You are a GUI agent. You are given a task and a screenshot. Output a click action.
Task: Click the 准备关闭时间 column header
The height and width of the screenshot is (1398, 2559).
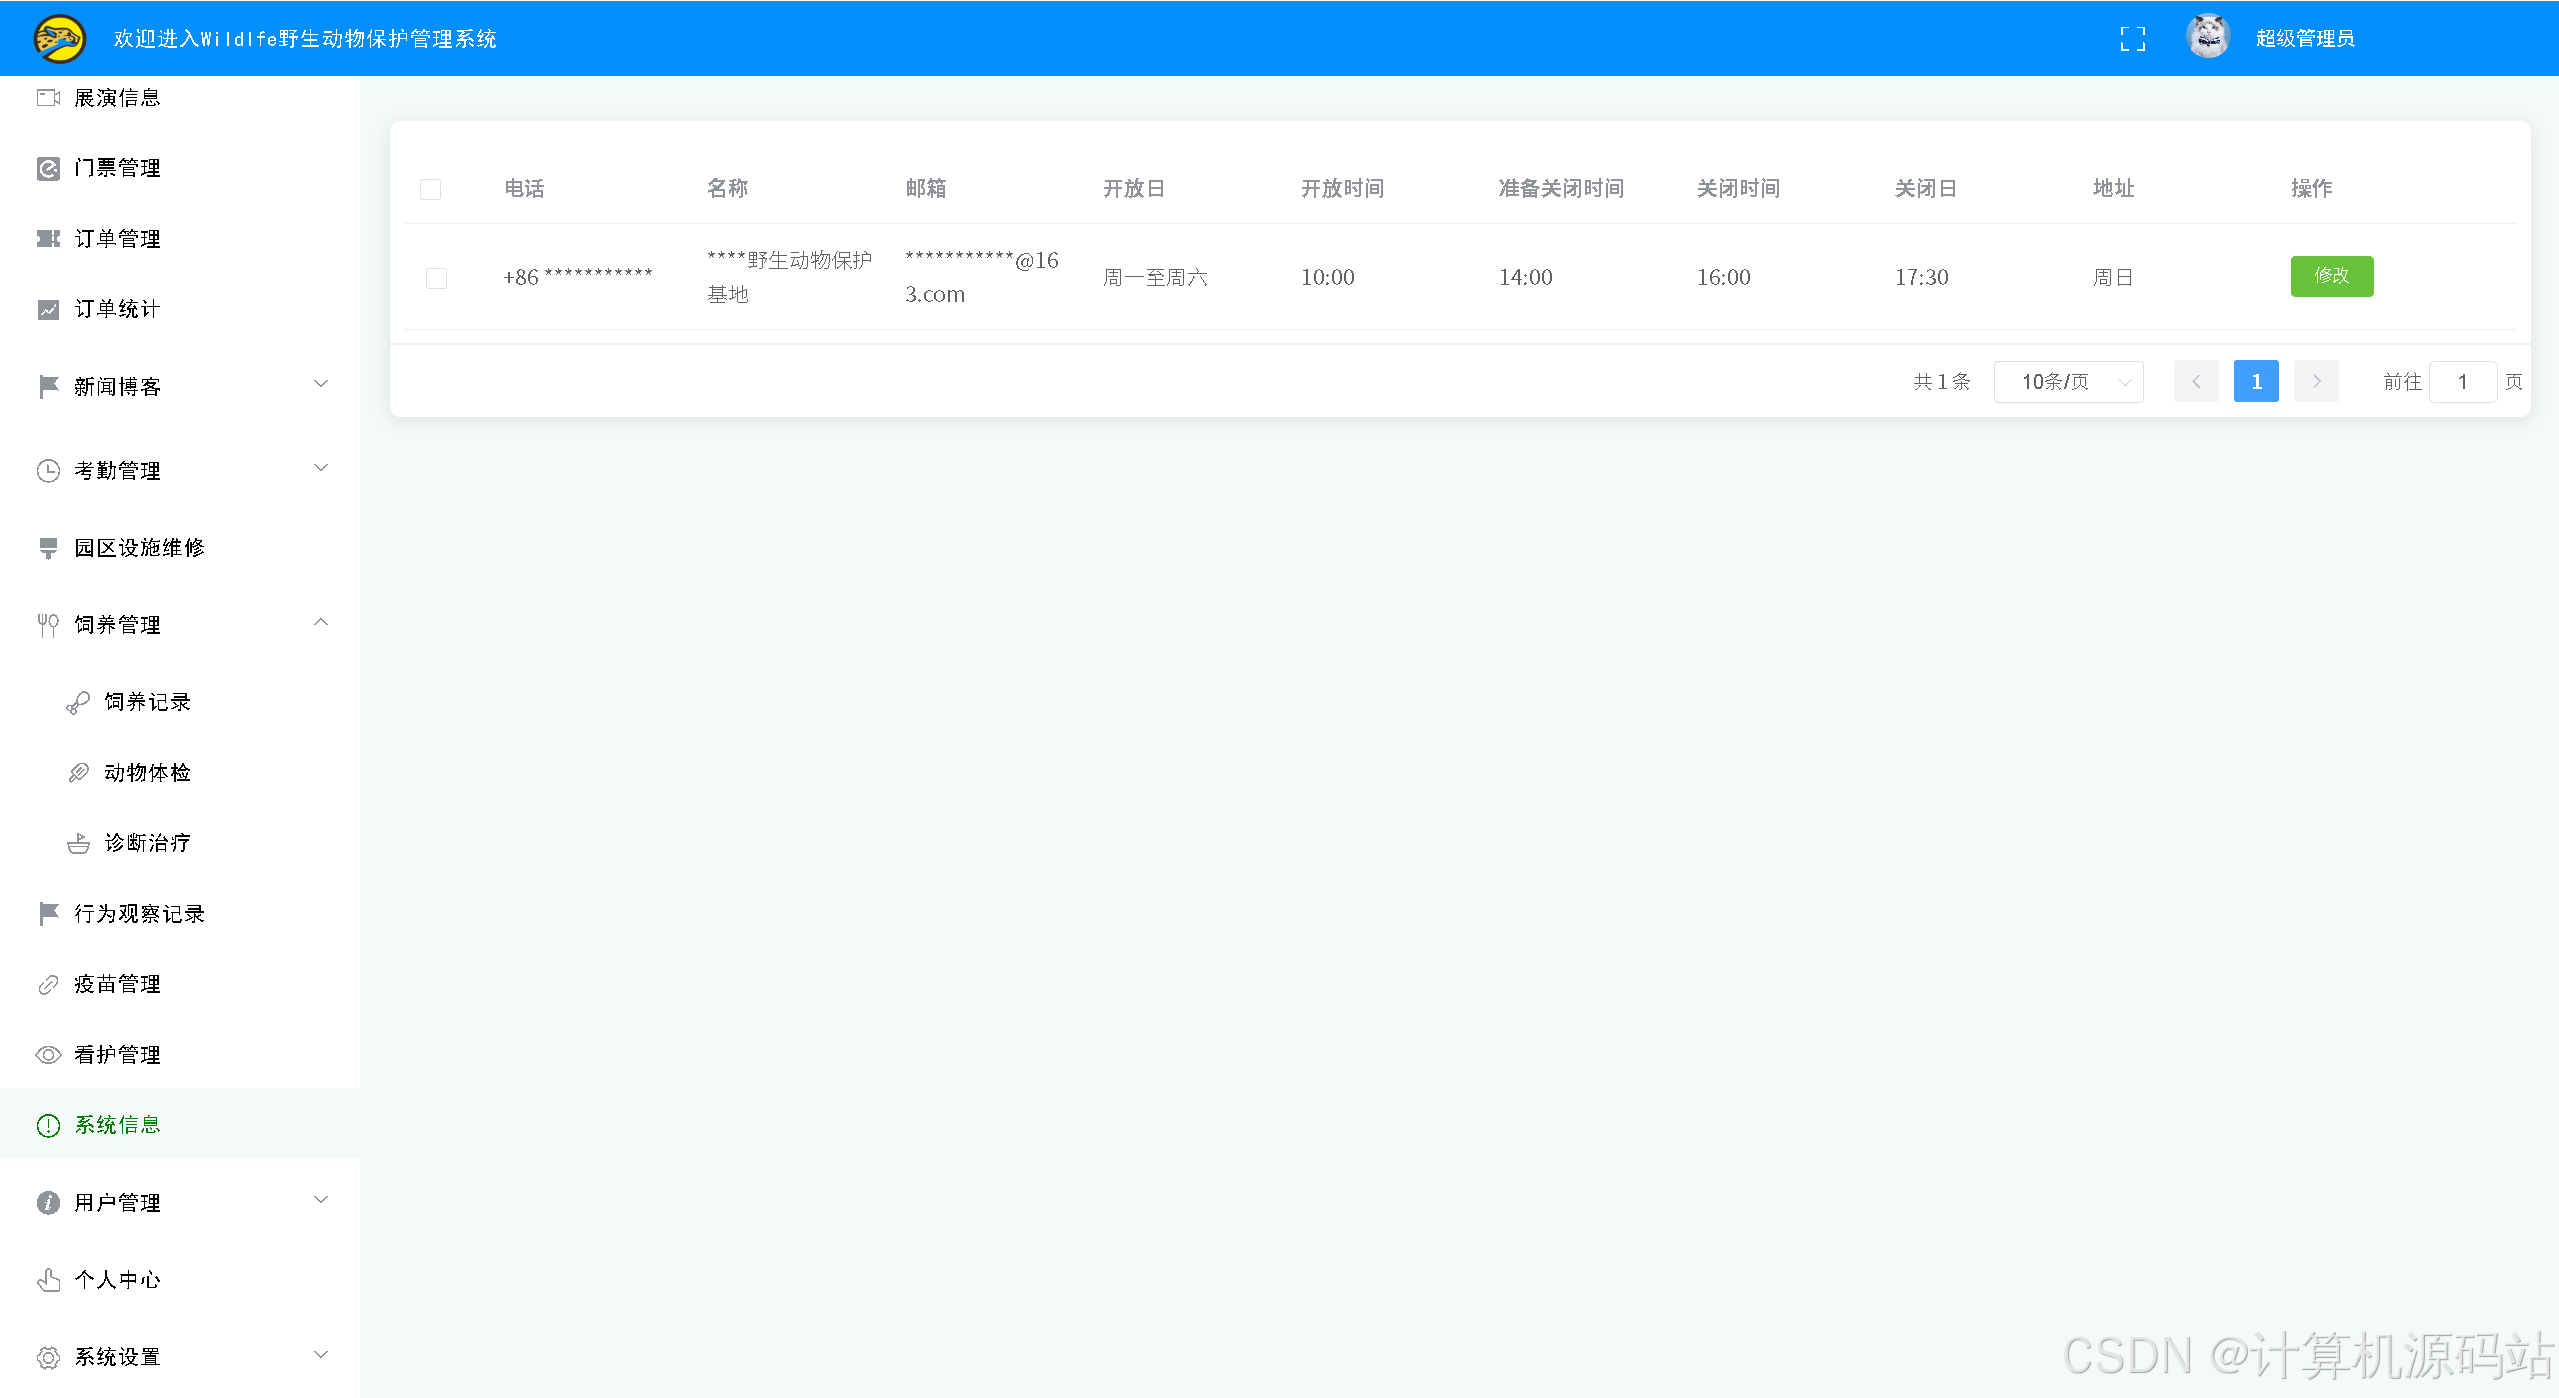tap(1560, 189)
